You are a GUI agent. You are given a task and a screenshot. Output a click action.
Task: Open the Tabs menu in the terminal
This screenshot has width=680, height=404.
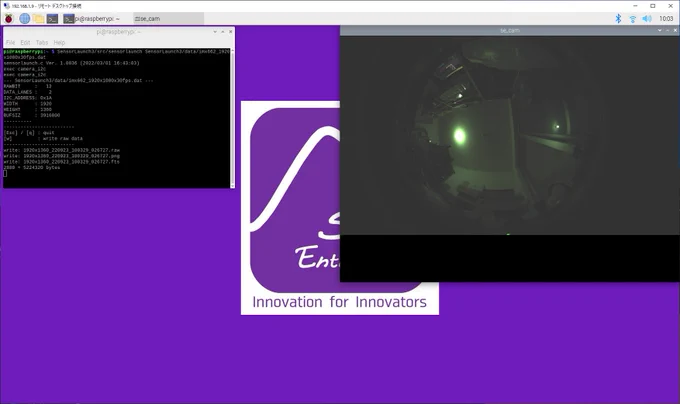[42, 42]
